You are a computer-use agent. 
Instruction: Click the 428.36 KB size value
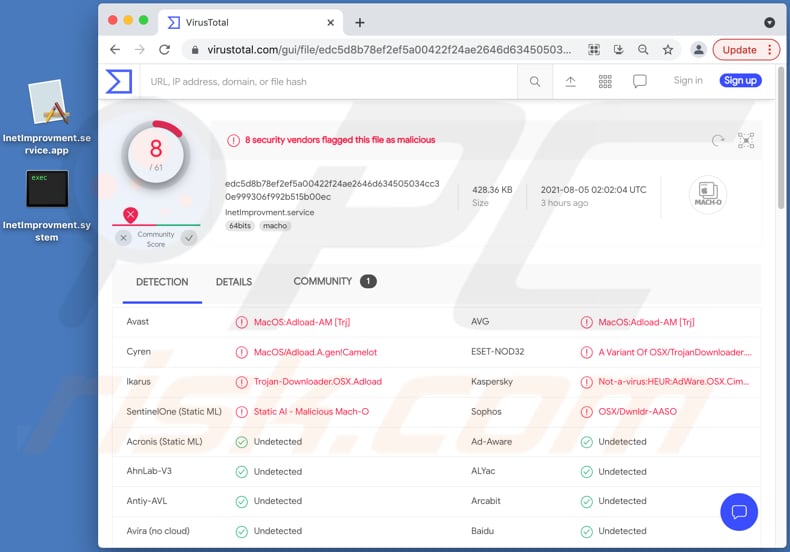pos(492,190)
